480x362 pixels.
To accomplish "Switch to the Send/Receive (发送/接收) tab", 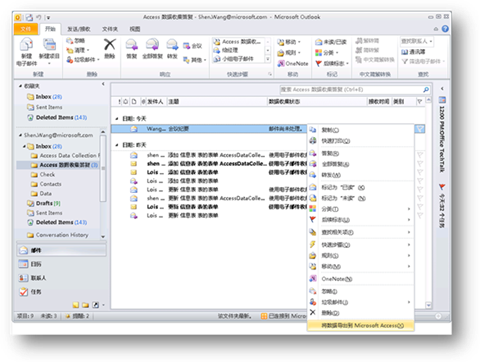I will [79, 29].
